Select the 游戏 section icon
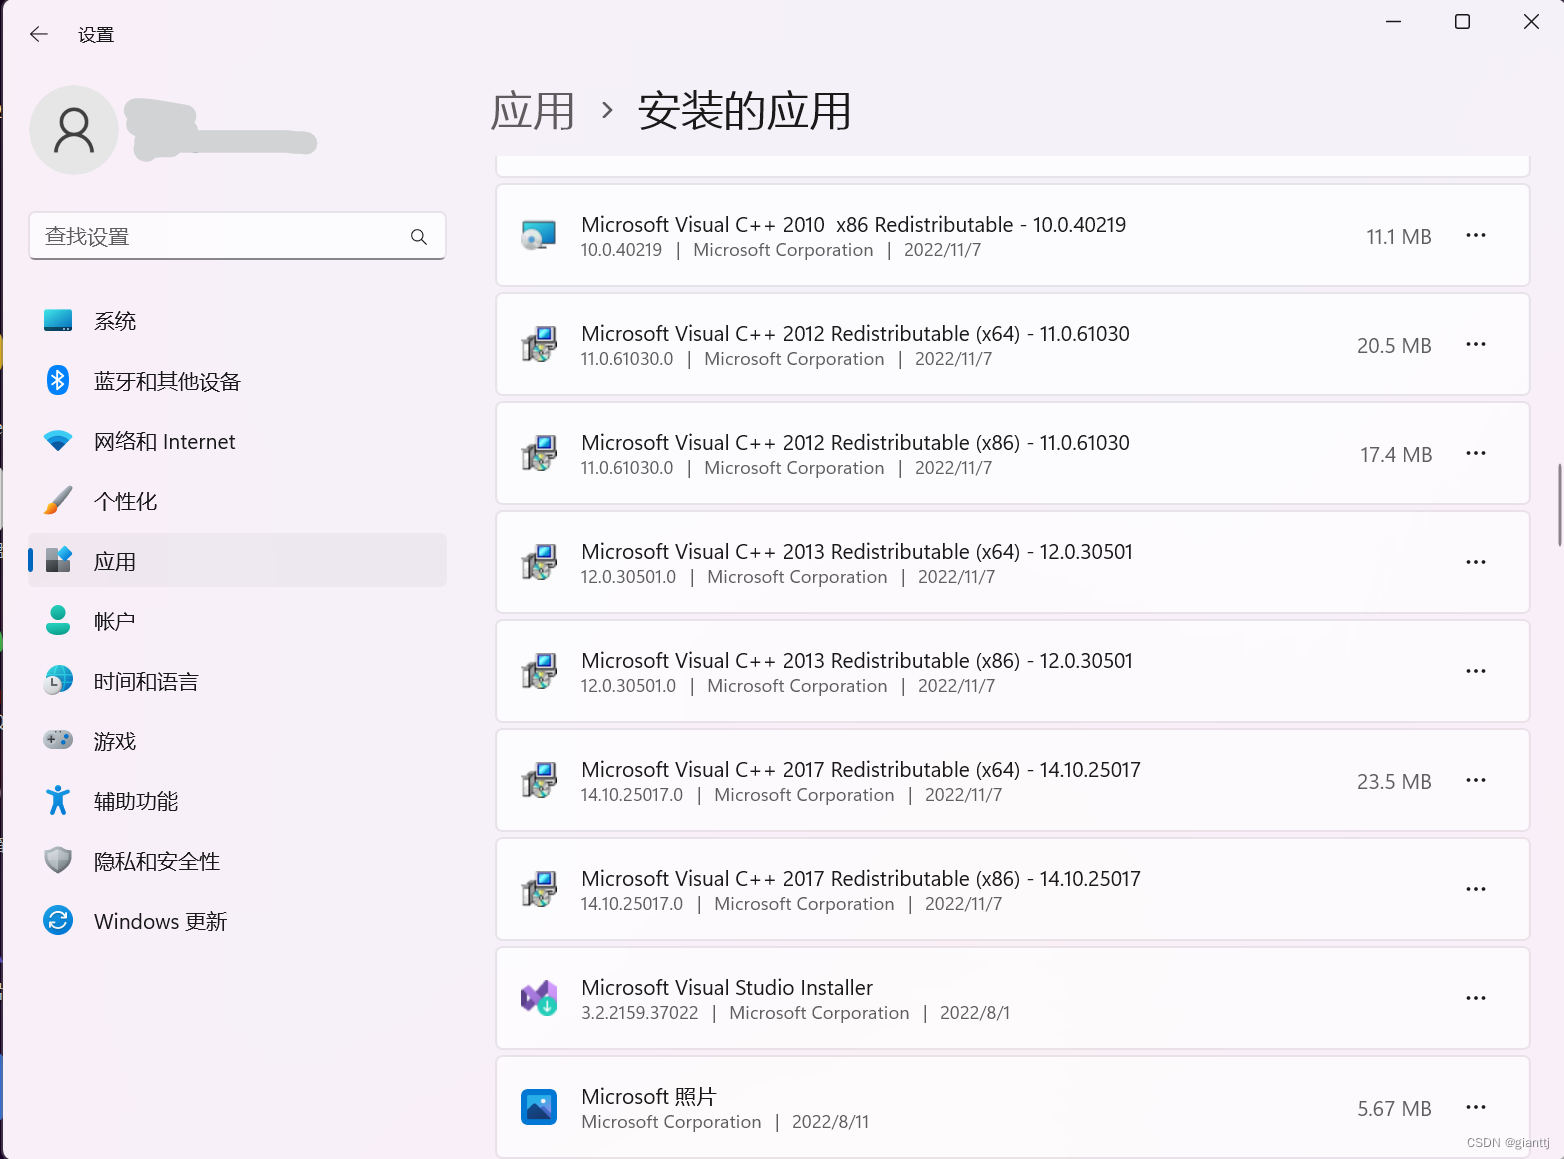This screenshot has width=1564, height=1159. 58,740
